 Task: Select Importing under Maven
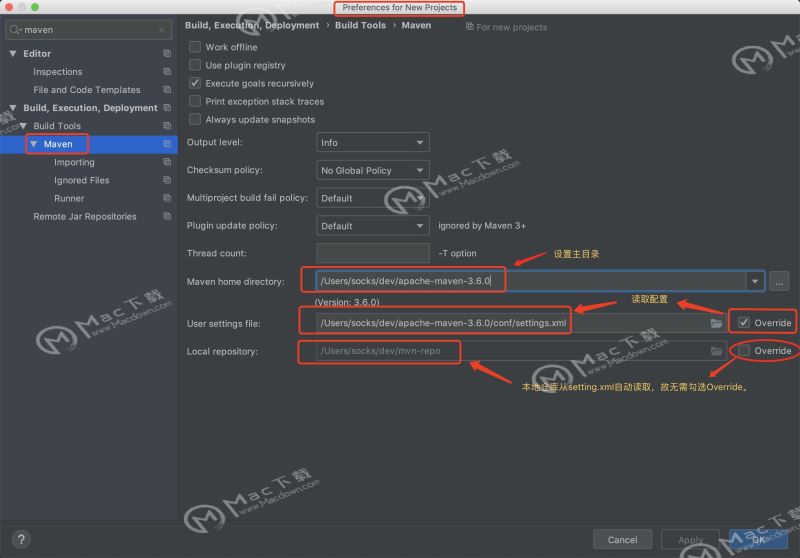tap(74, 162)
